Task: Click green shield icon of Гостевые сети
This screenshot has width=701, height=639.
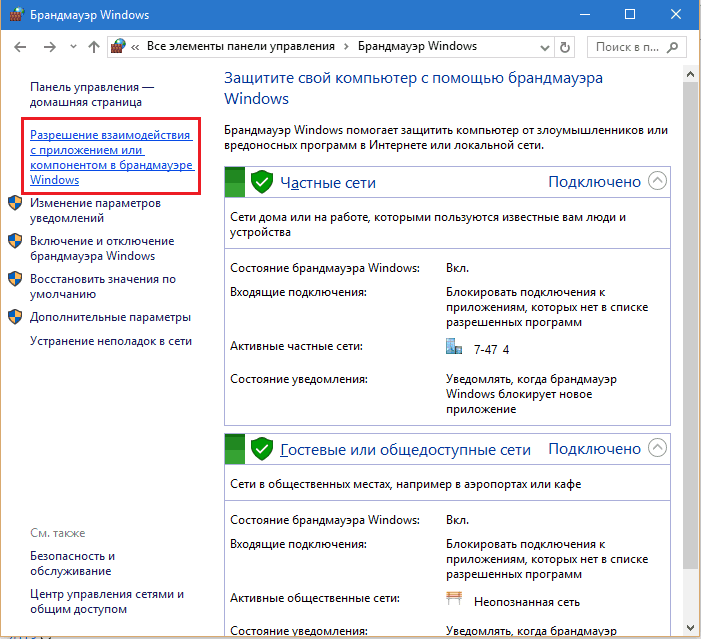Action: [262, 449]
